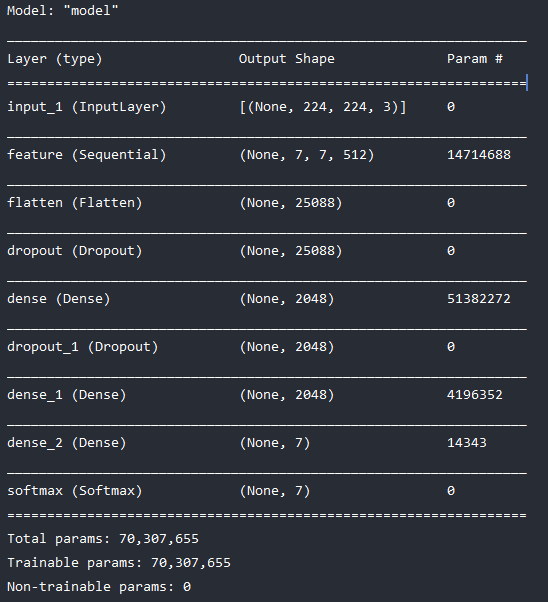This screenshot has width=548, height=602.
Task: Select the dropout_1 row's param value '0'
Action: [x=451, y=347]
